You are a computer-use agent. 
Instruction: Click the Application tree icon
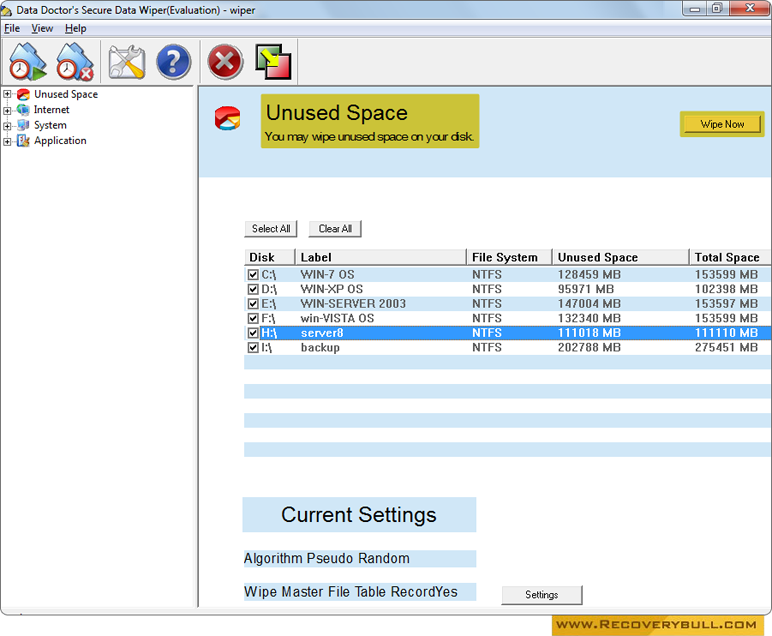23,141
